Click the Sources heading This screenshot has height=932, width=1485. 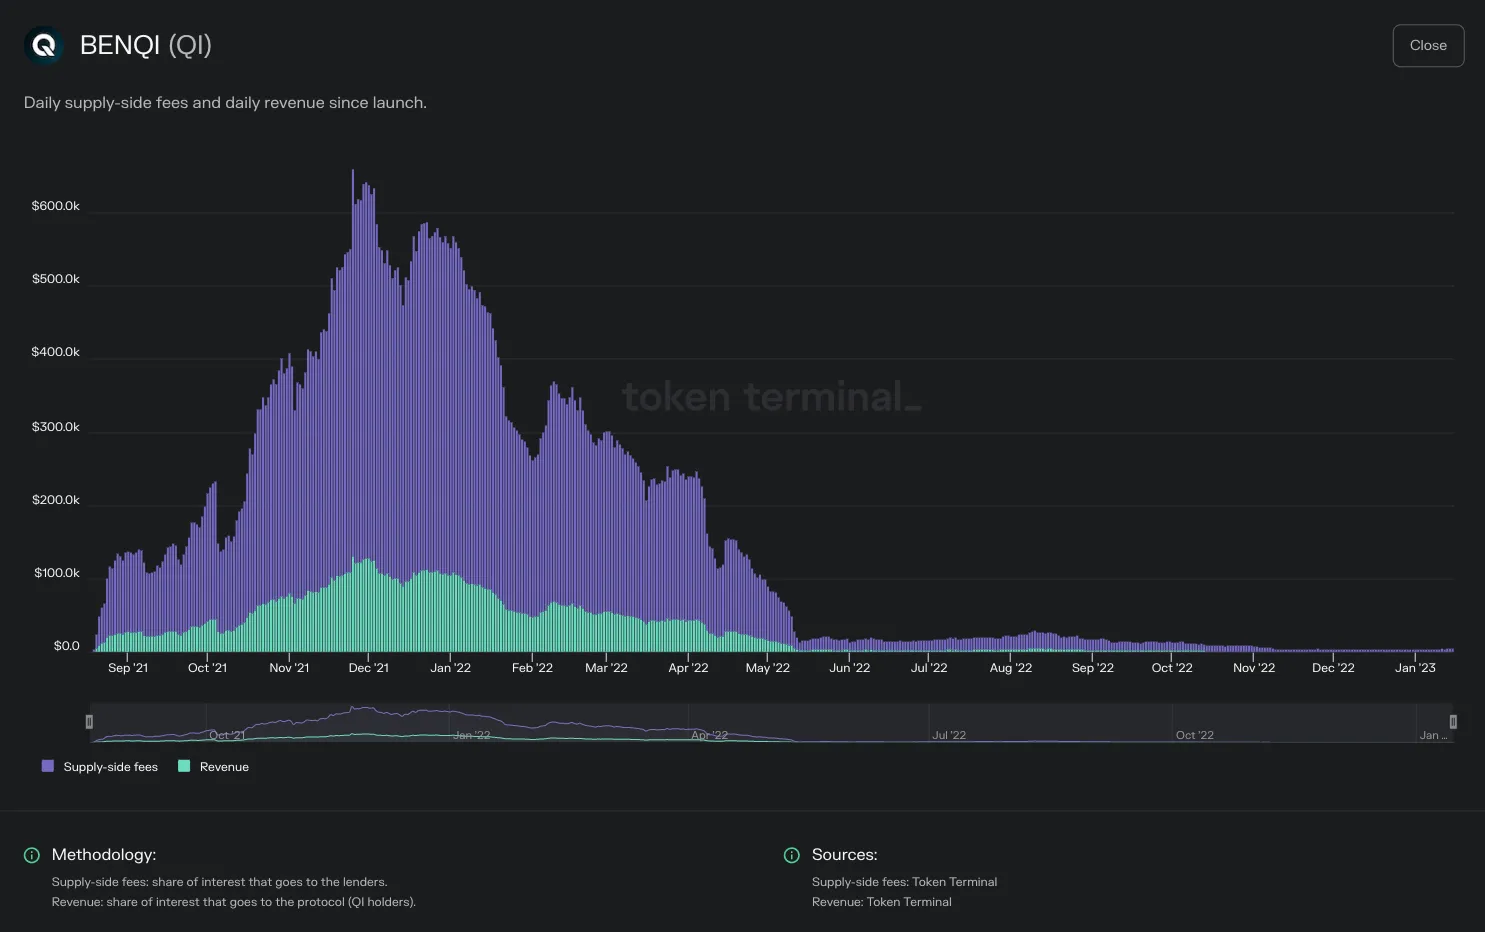[845, 855]
